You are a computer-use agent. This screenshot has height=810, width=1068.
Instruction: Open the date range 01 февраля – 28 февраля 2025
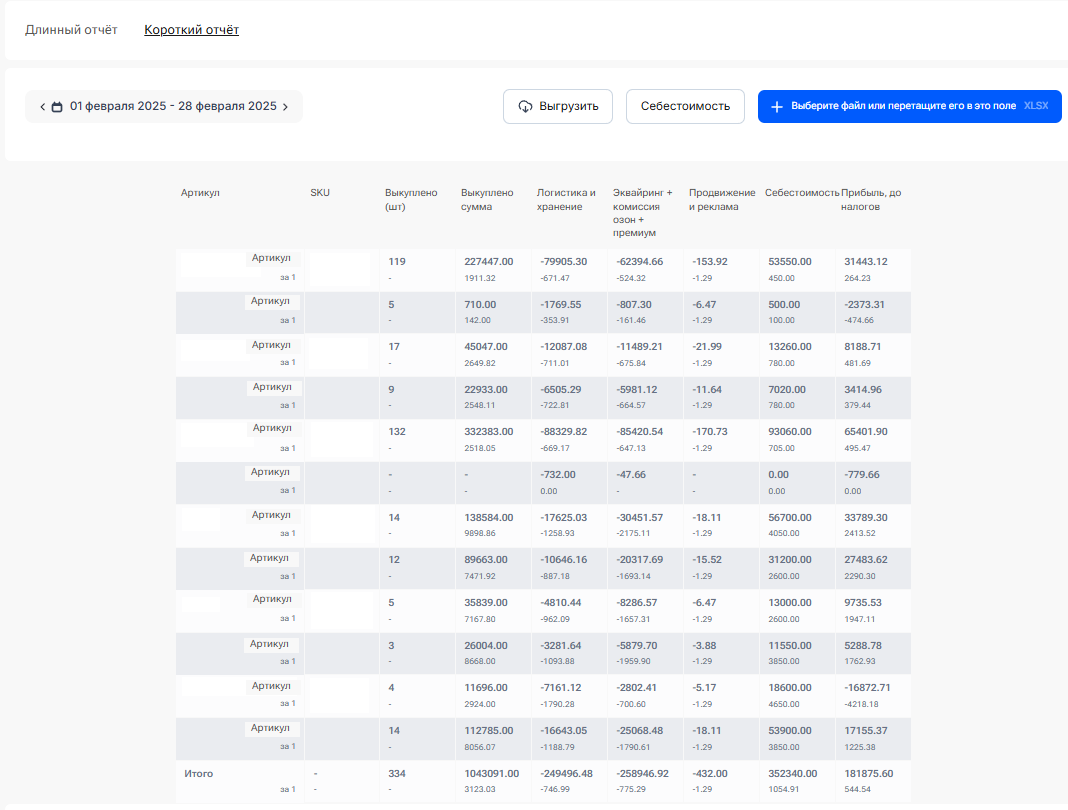[173, 106]
